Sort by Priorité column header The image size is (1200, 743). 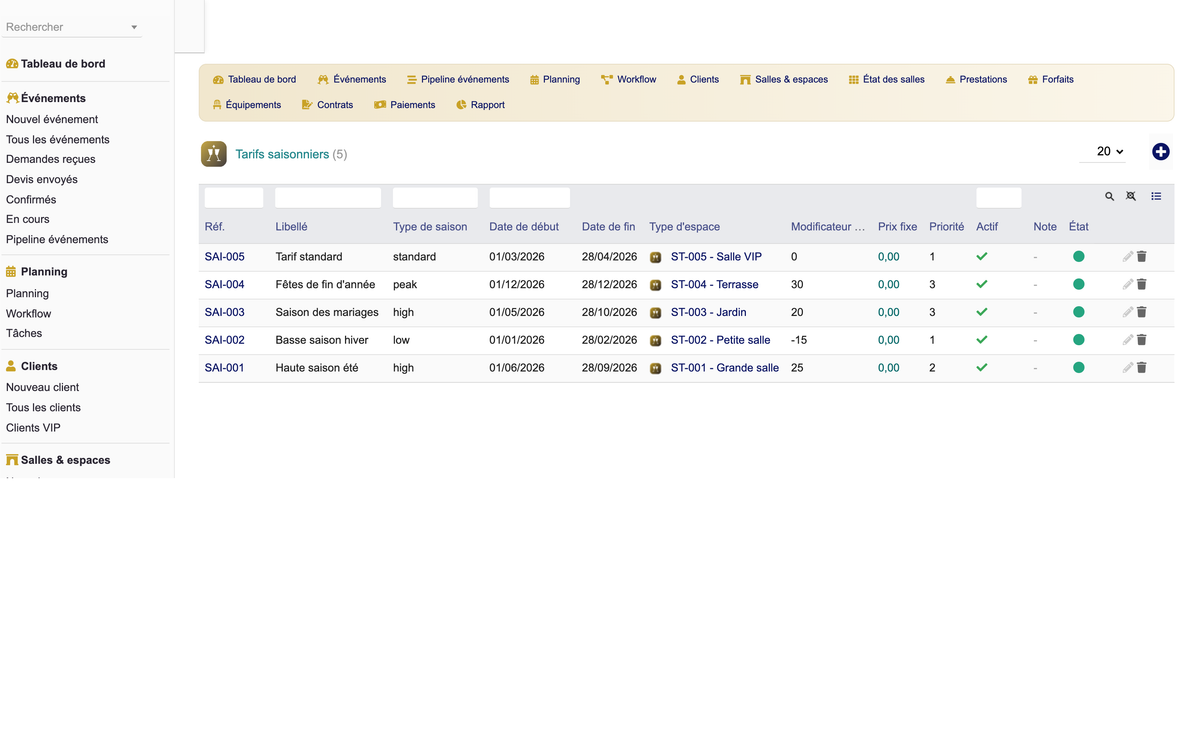947,227
